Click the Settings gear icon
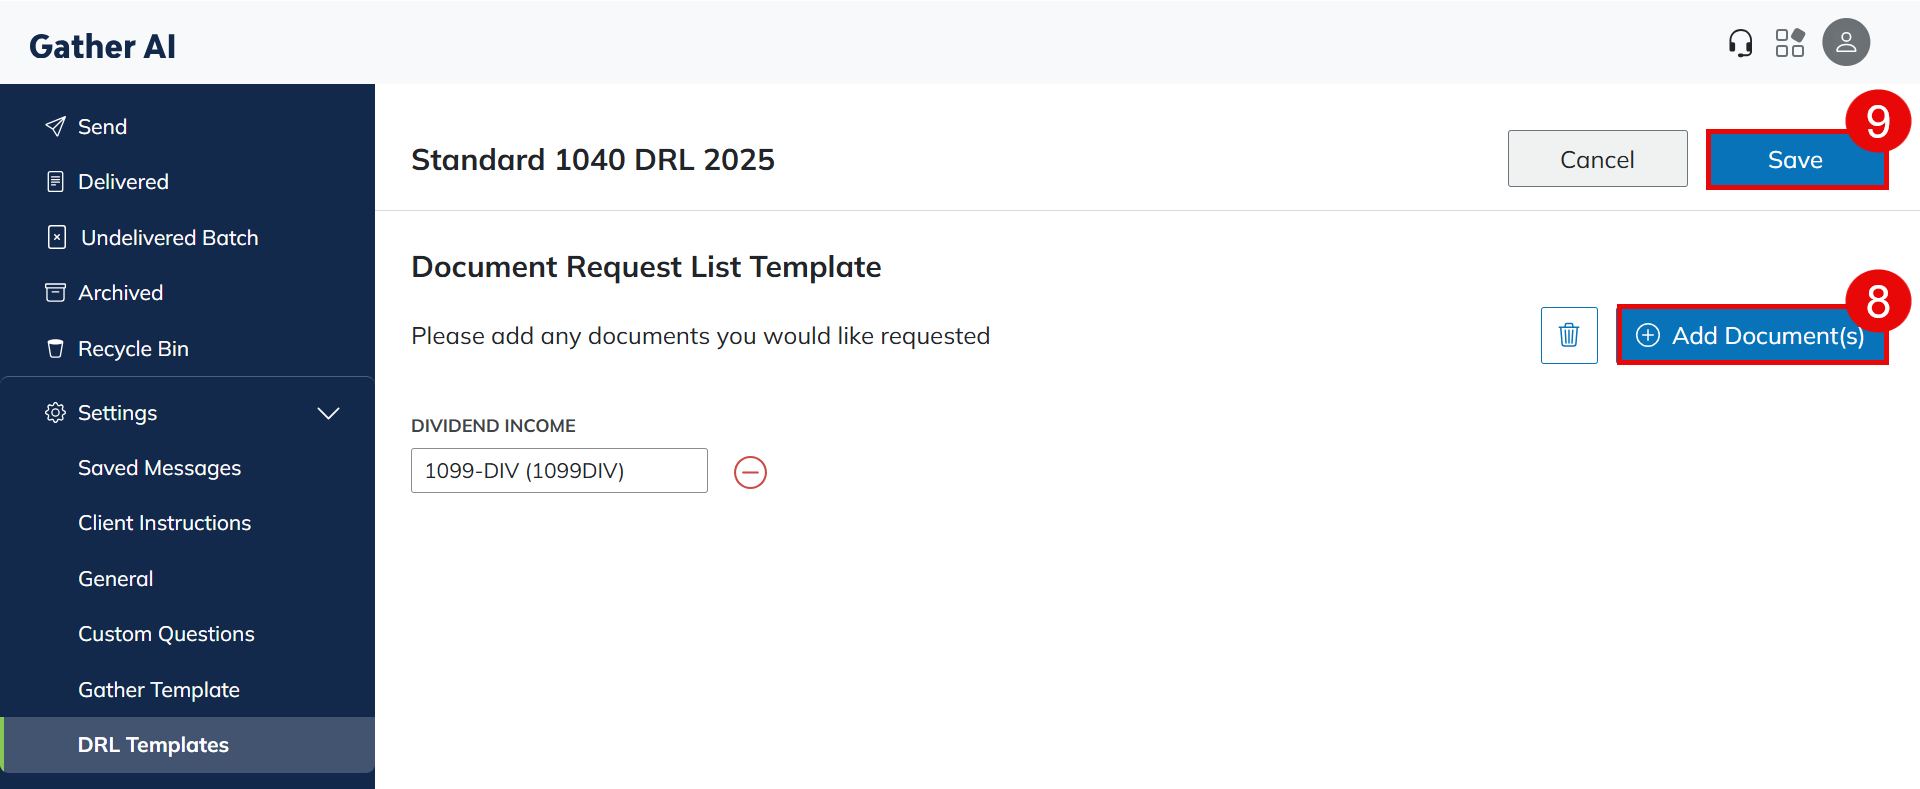 click(x=56, y=413)
